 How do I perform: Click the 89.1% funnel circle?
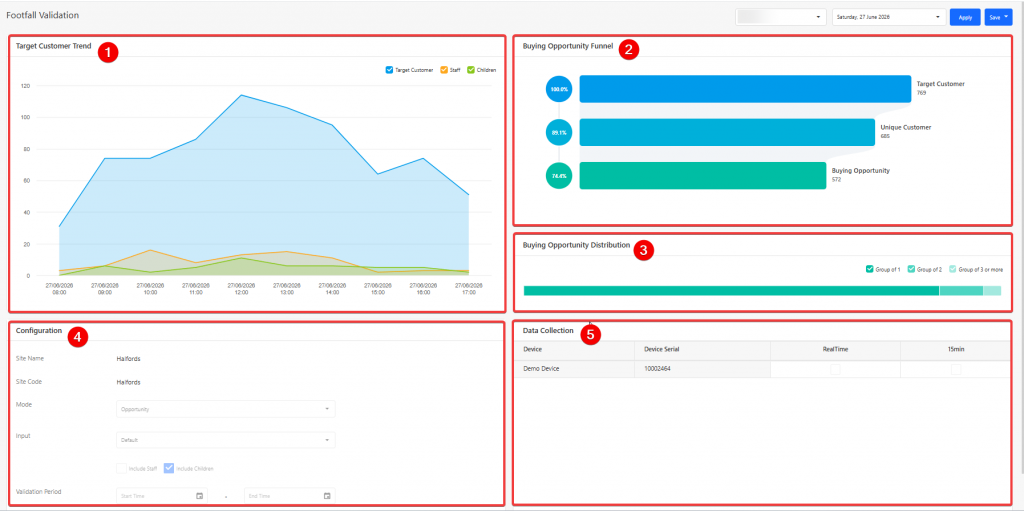coord(559,133)
